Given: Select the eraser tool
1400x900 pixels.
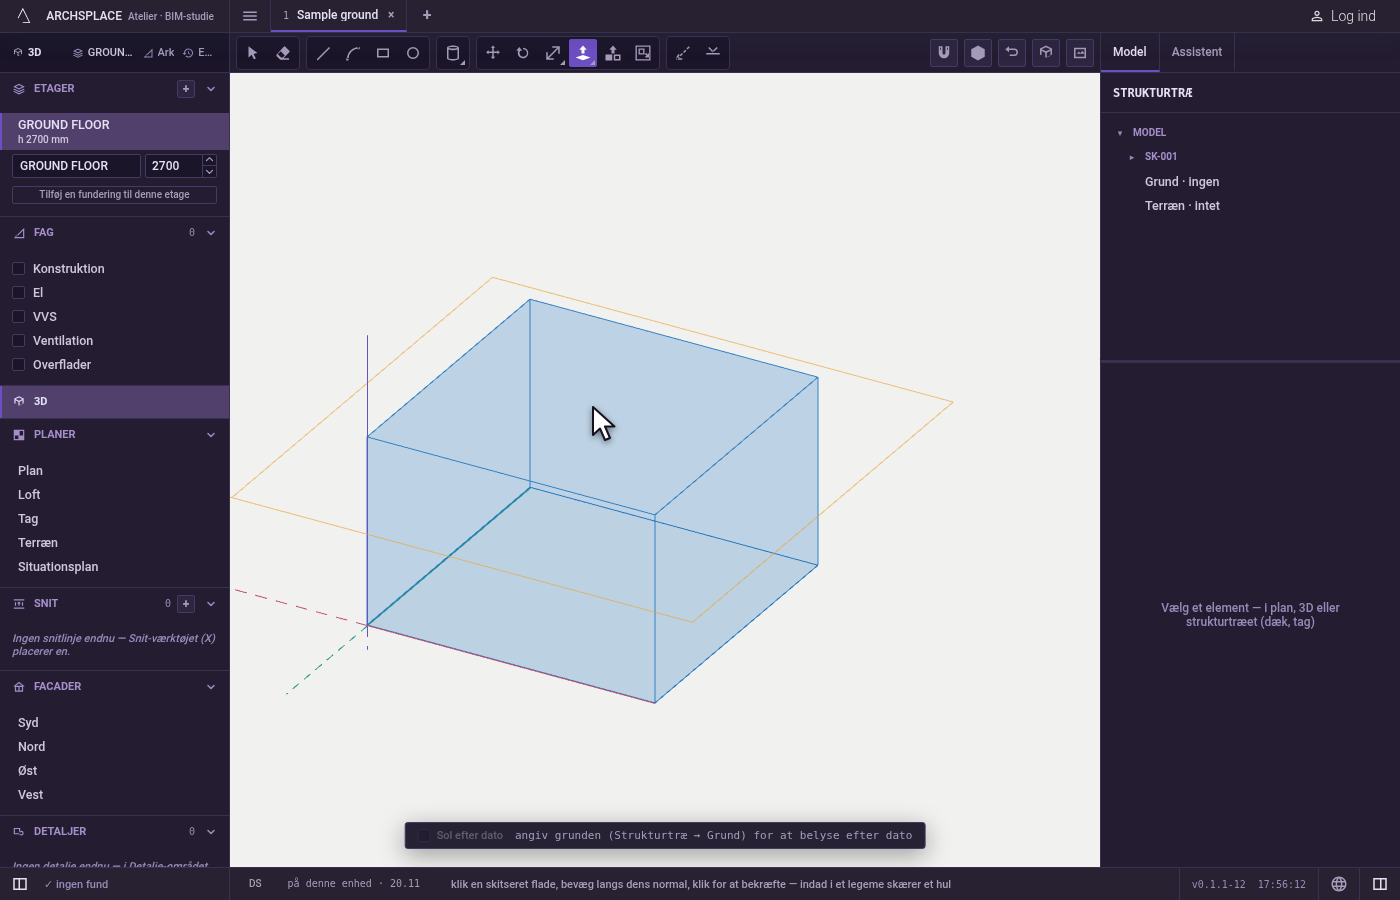Looking at the screenshot, I should coord(283,53).
